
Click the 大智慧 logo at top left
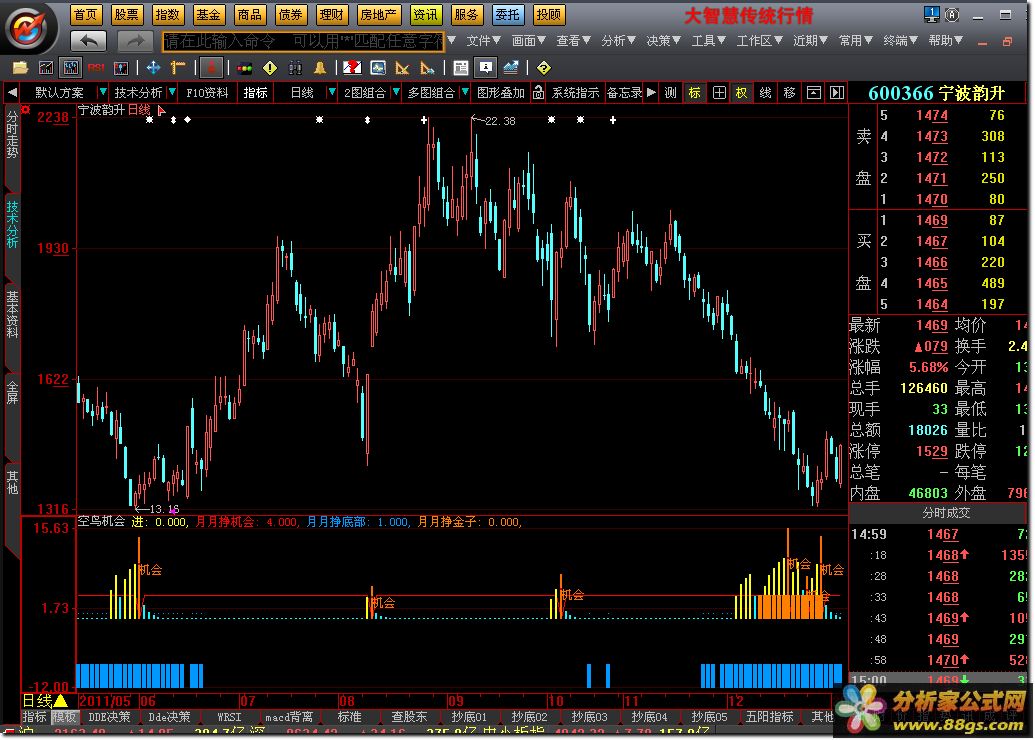pos(27,28)
